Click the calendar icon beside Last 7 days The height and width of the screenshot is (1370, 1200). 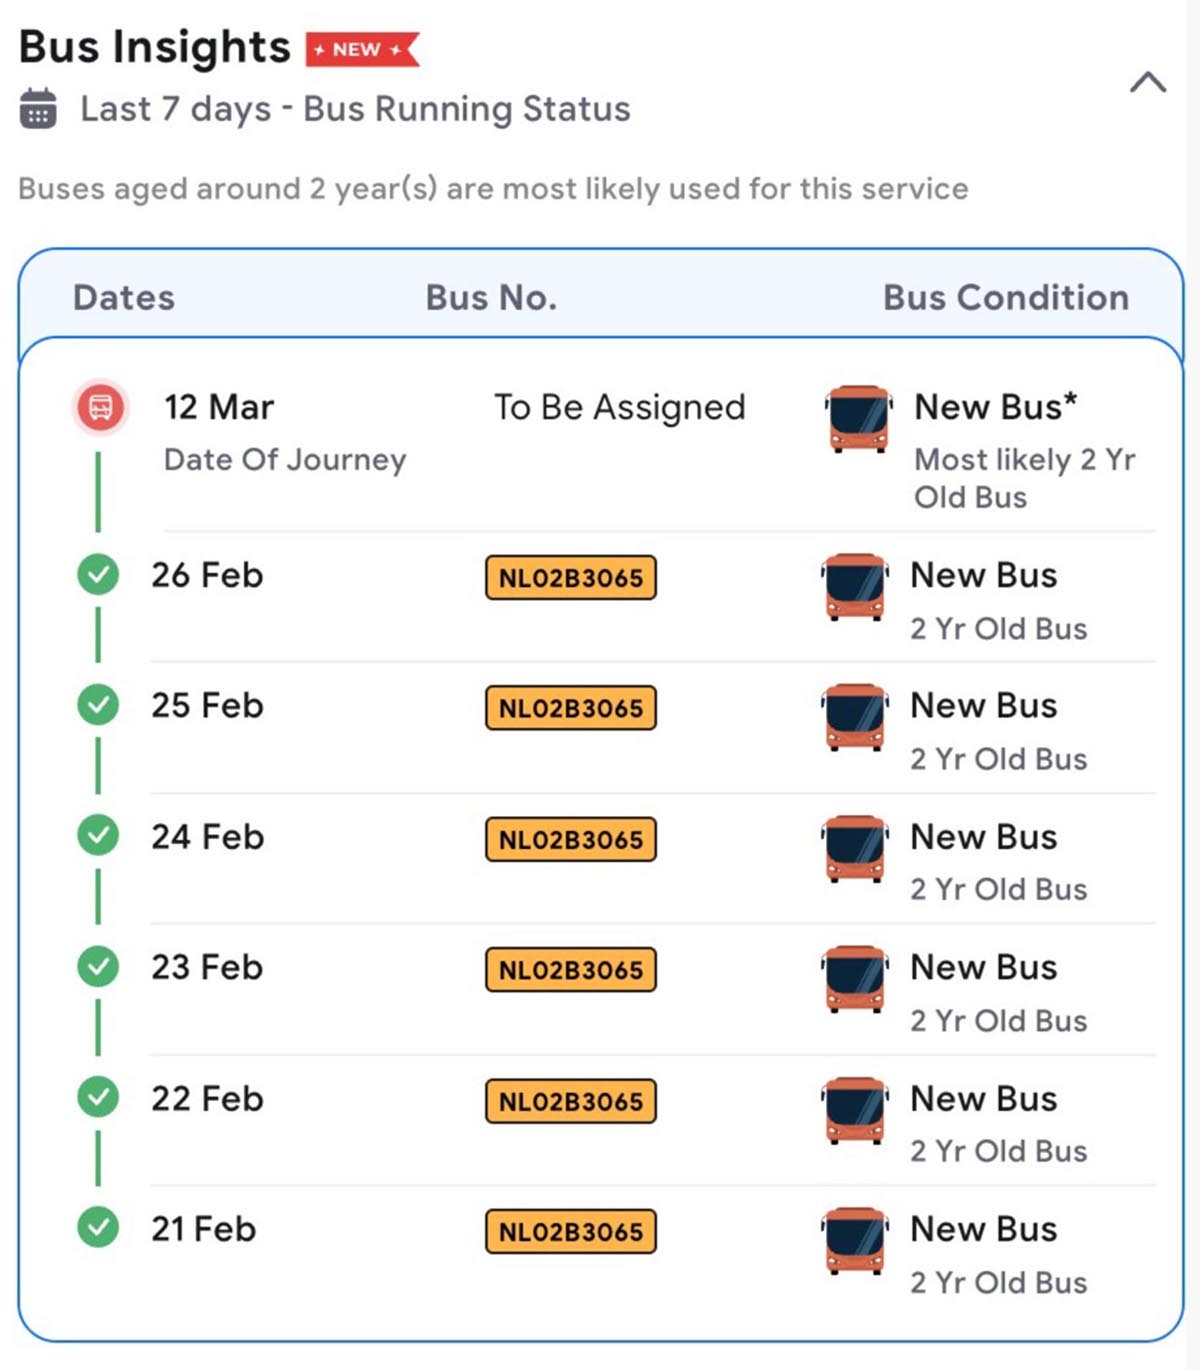pyautogui.click(x=39, y=109)
